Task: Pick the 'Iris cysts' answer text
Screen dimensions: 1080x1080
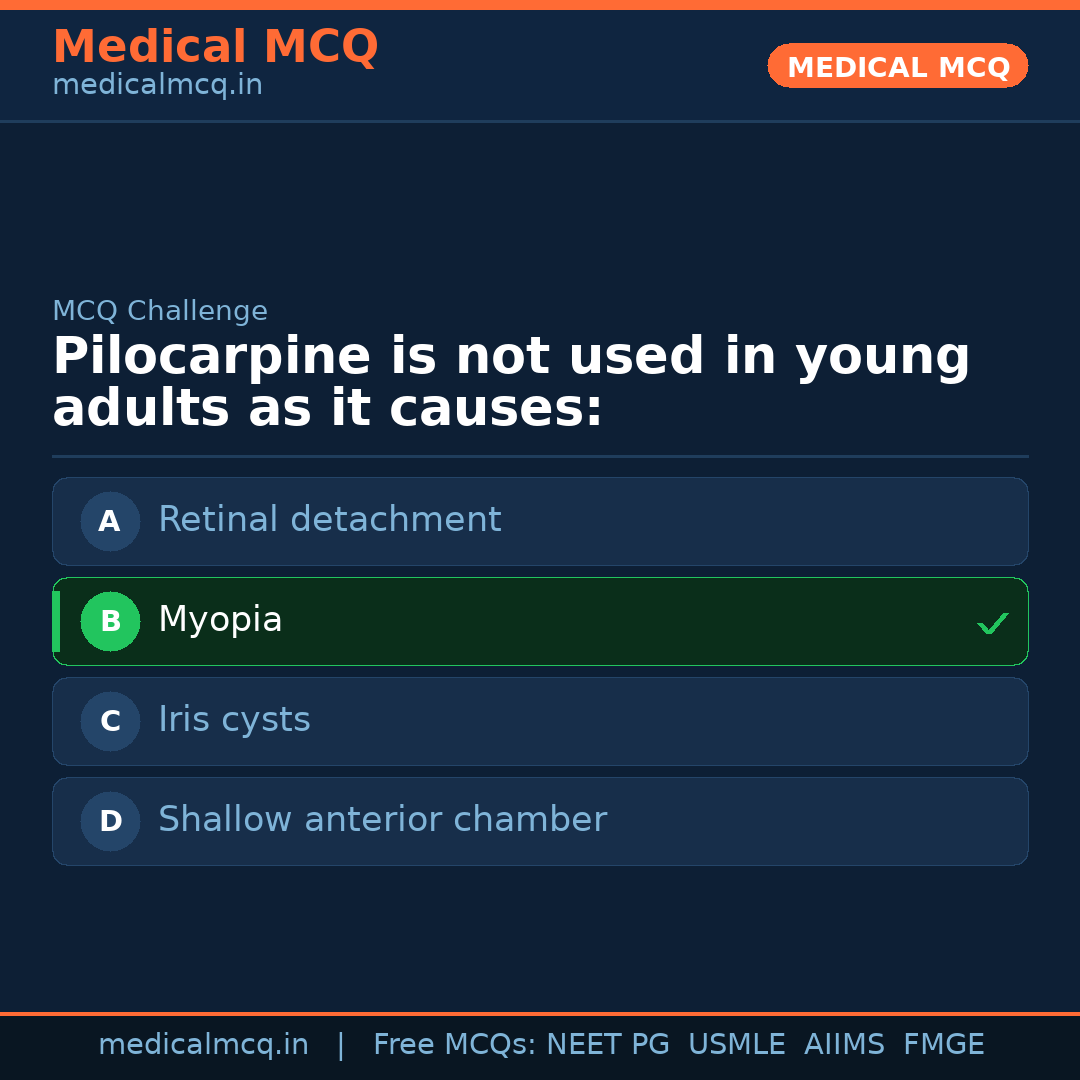Action: (234, 720)
